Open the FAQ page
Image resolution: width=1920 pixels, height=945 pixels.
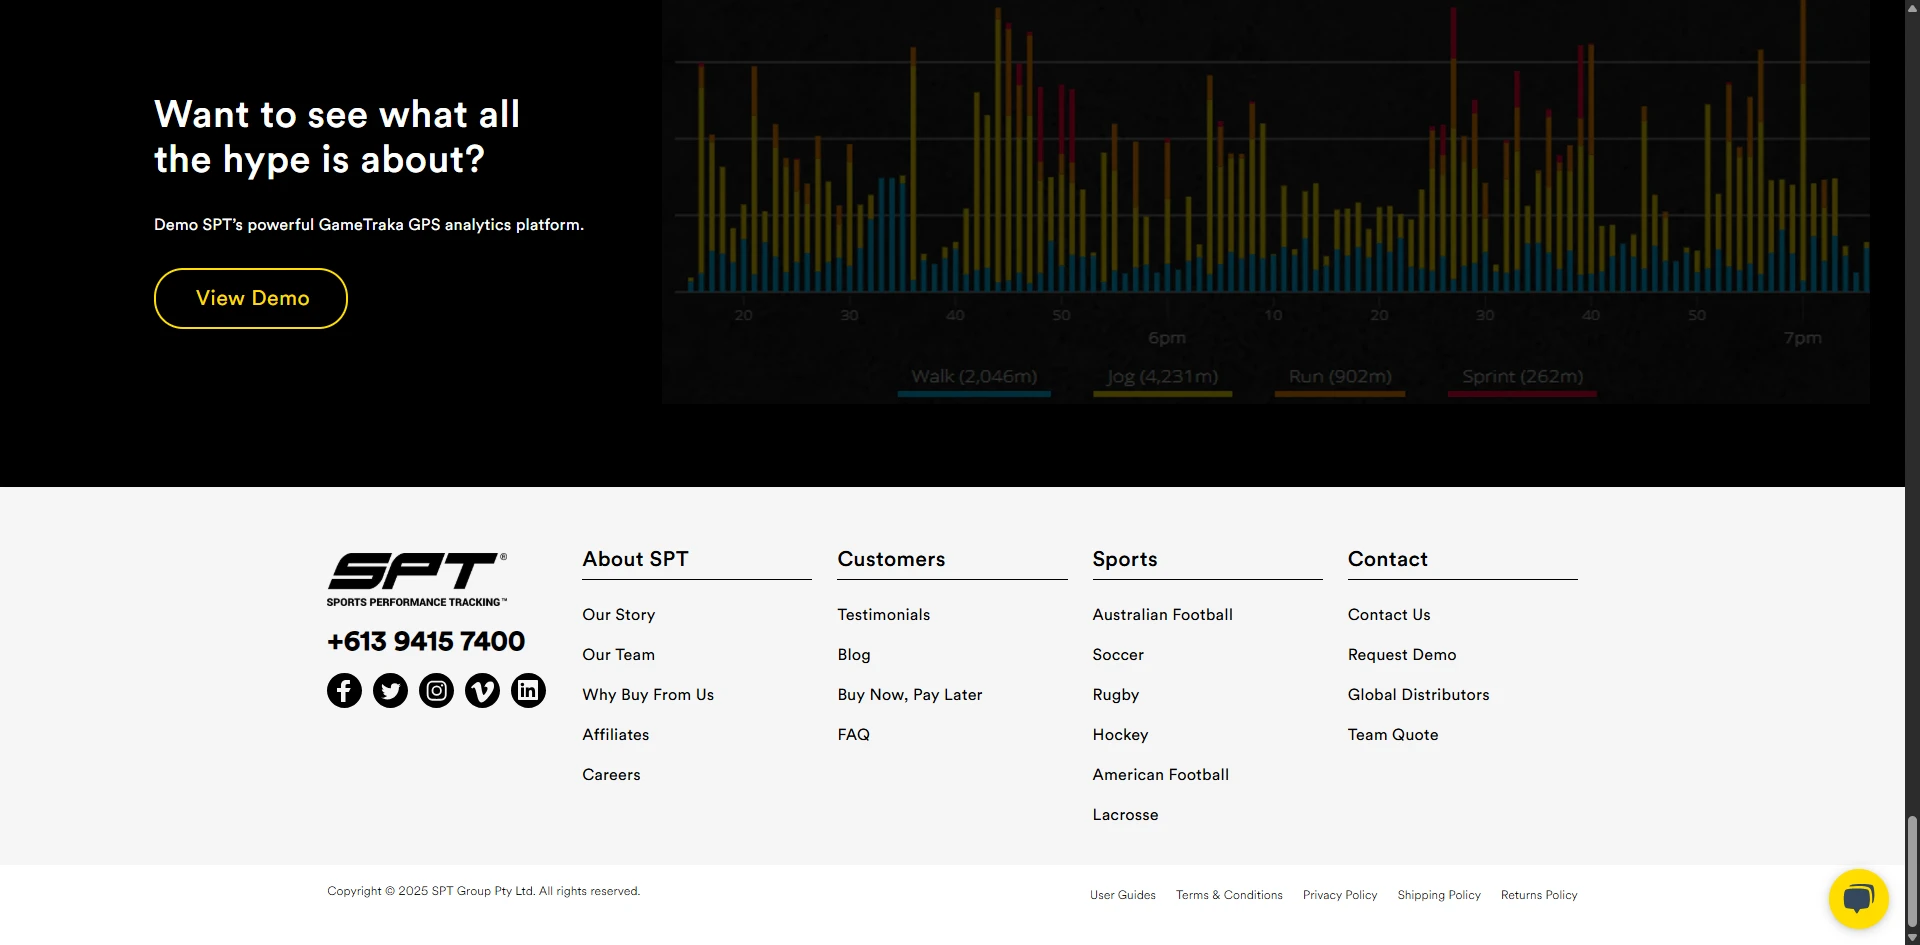(854, 735)
